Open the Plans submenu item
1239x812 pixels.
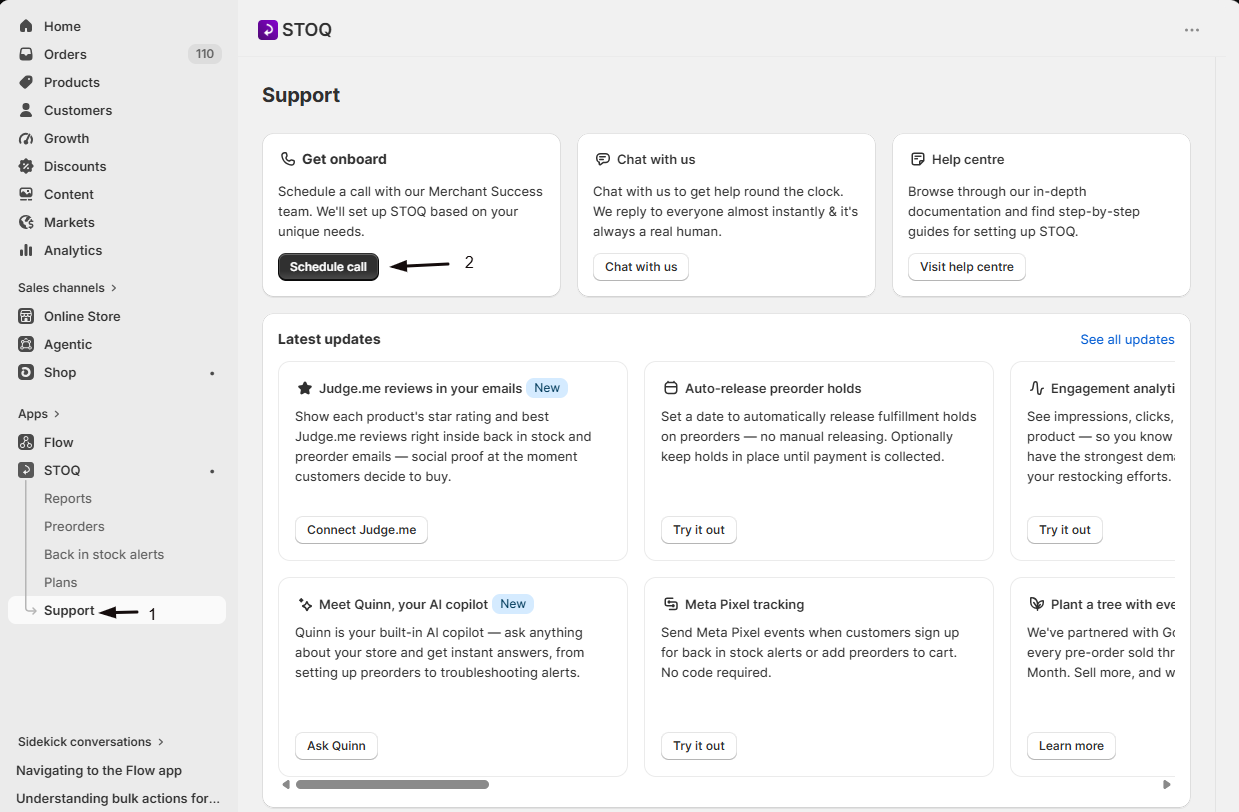click(x=61, y=582)
